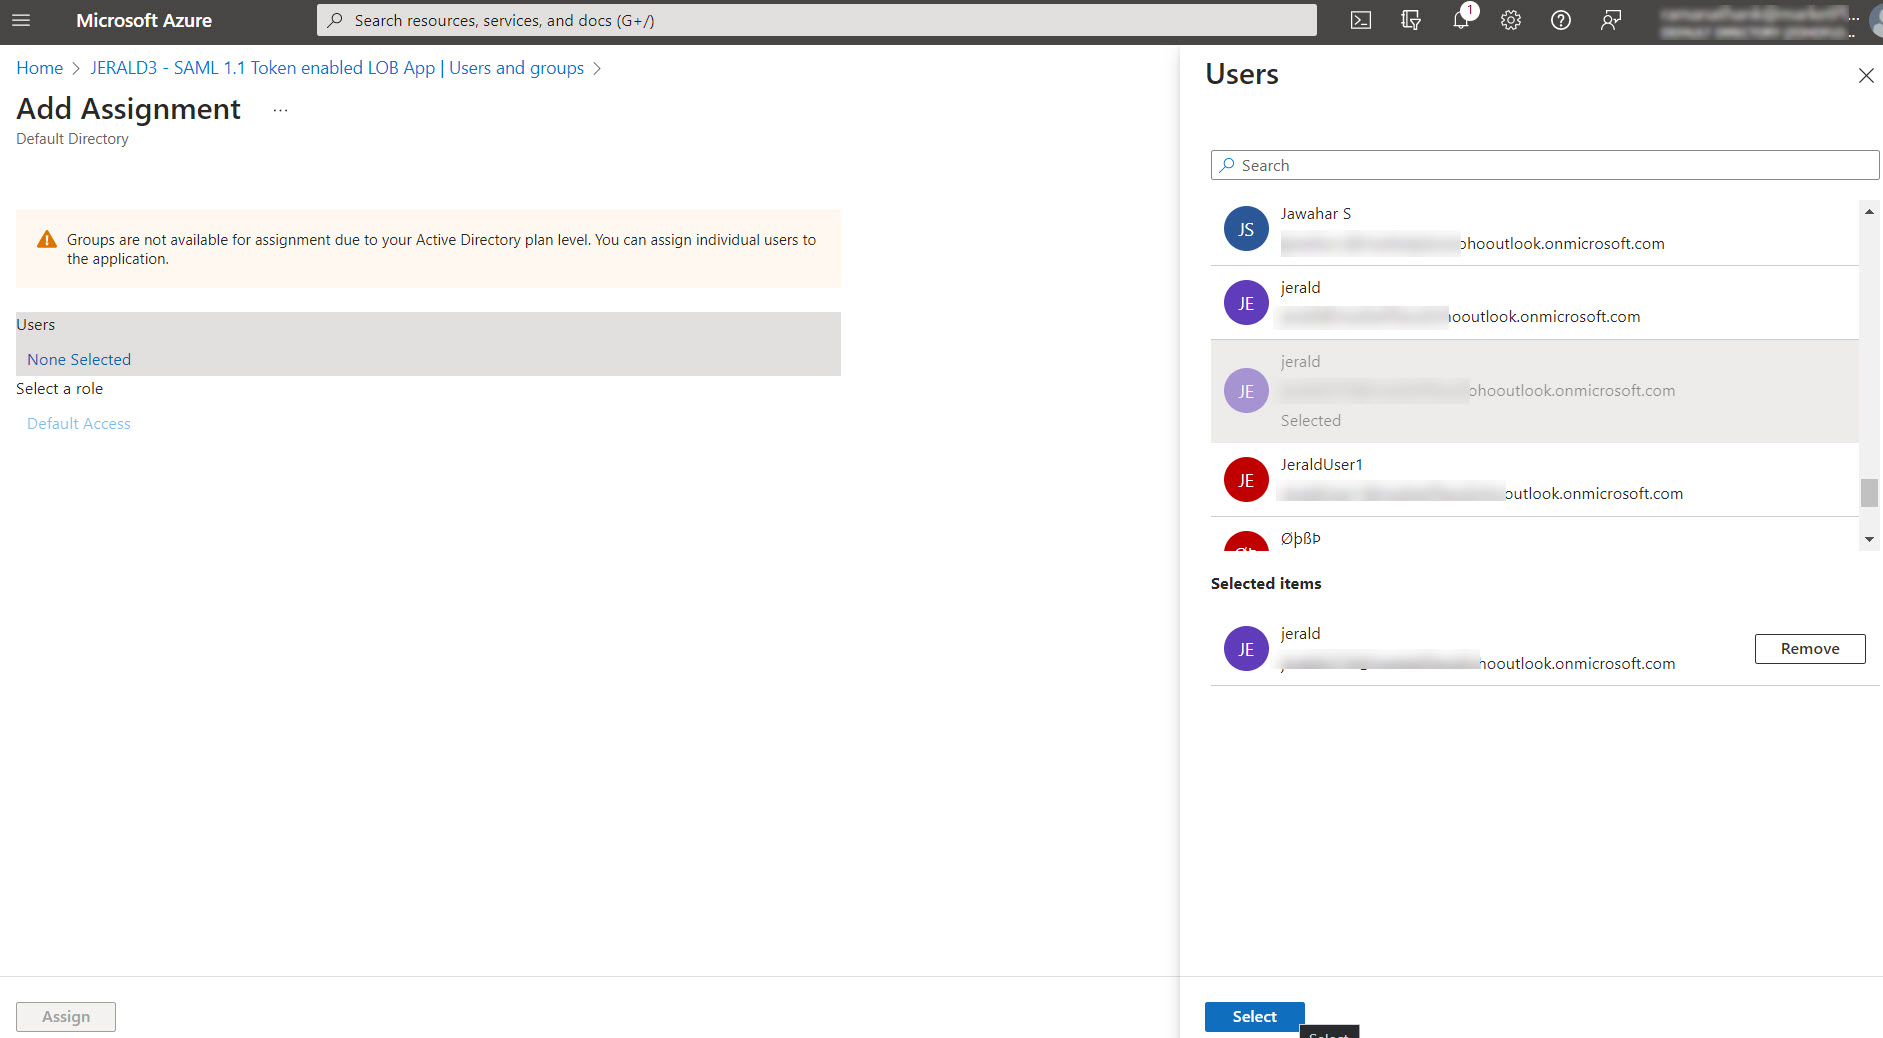Click the Microsoft Azure logo text
Image resolution: width=1883 pixels, height=1038 pixels.
144,20
